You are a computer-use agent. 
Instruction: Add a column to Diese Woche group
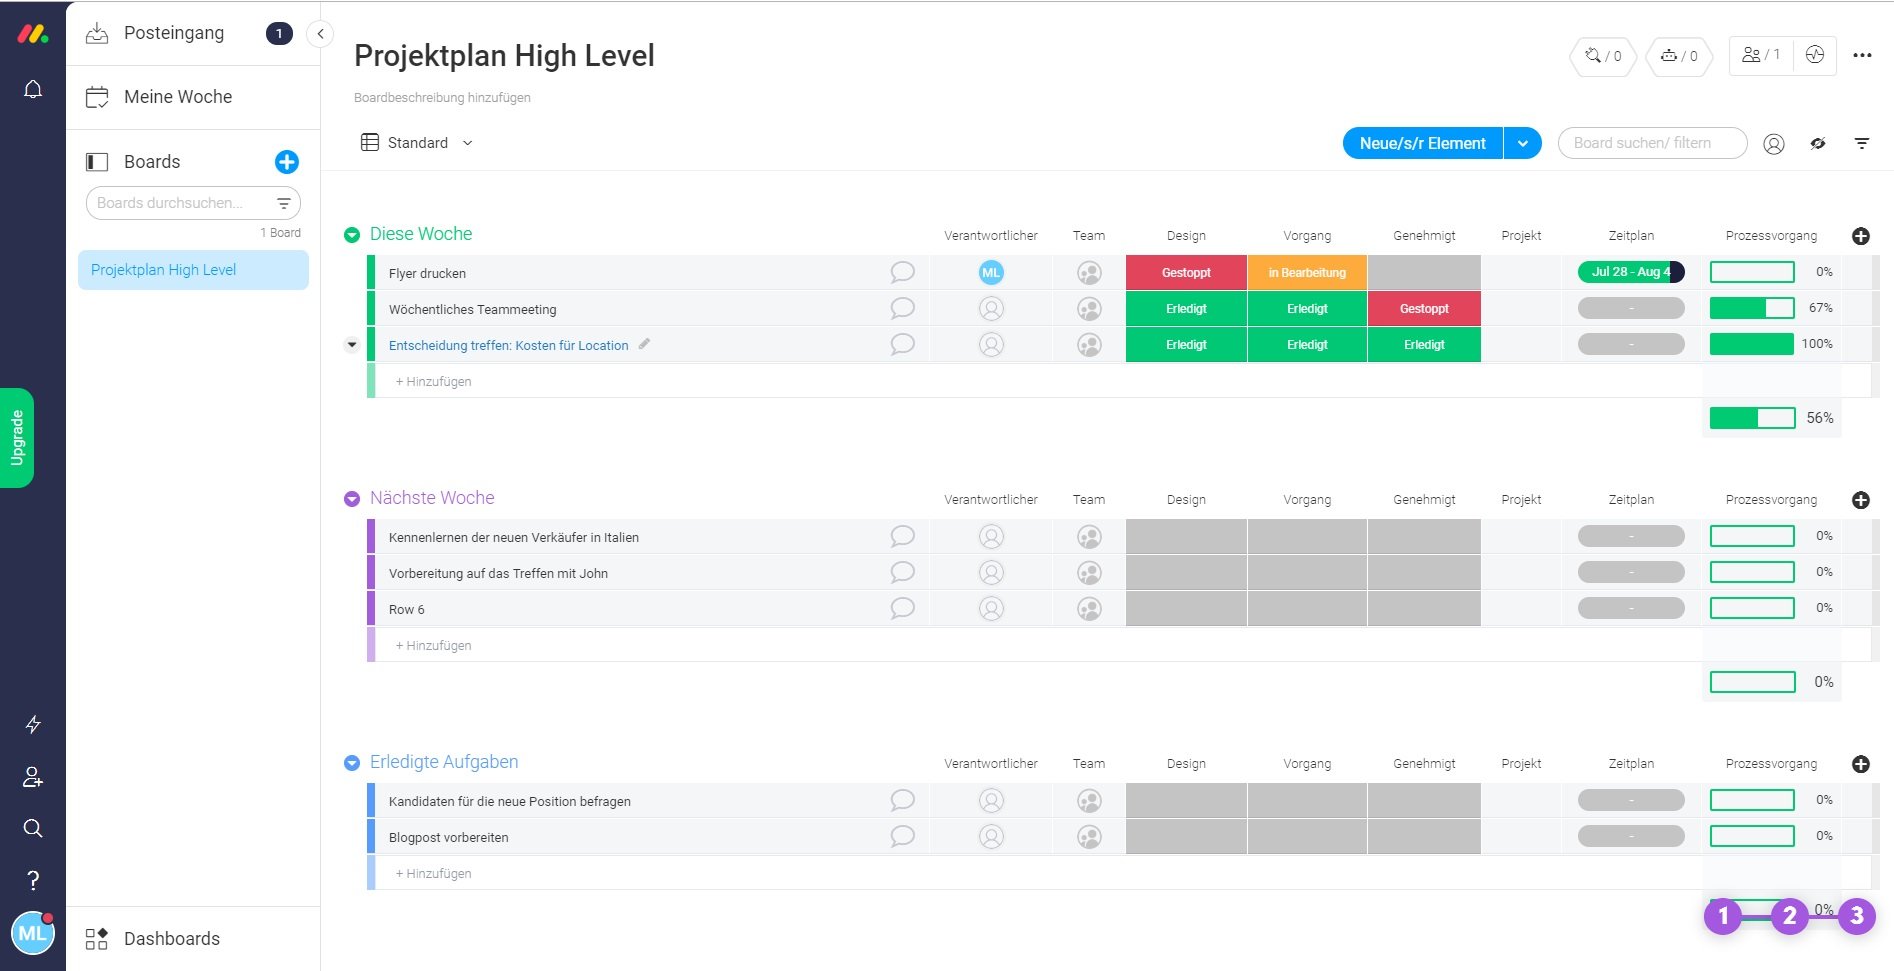click(x=1861, y=236)
